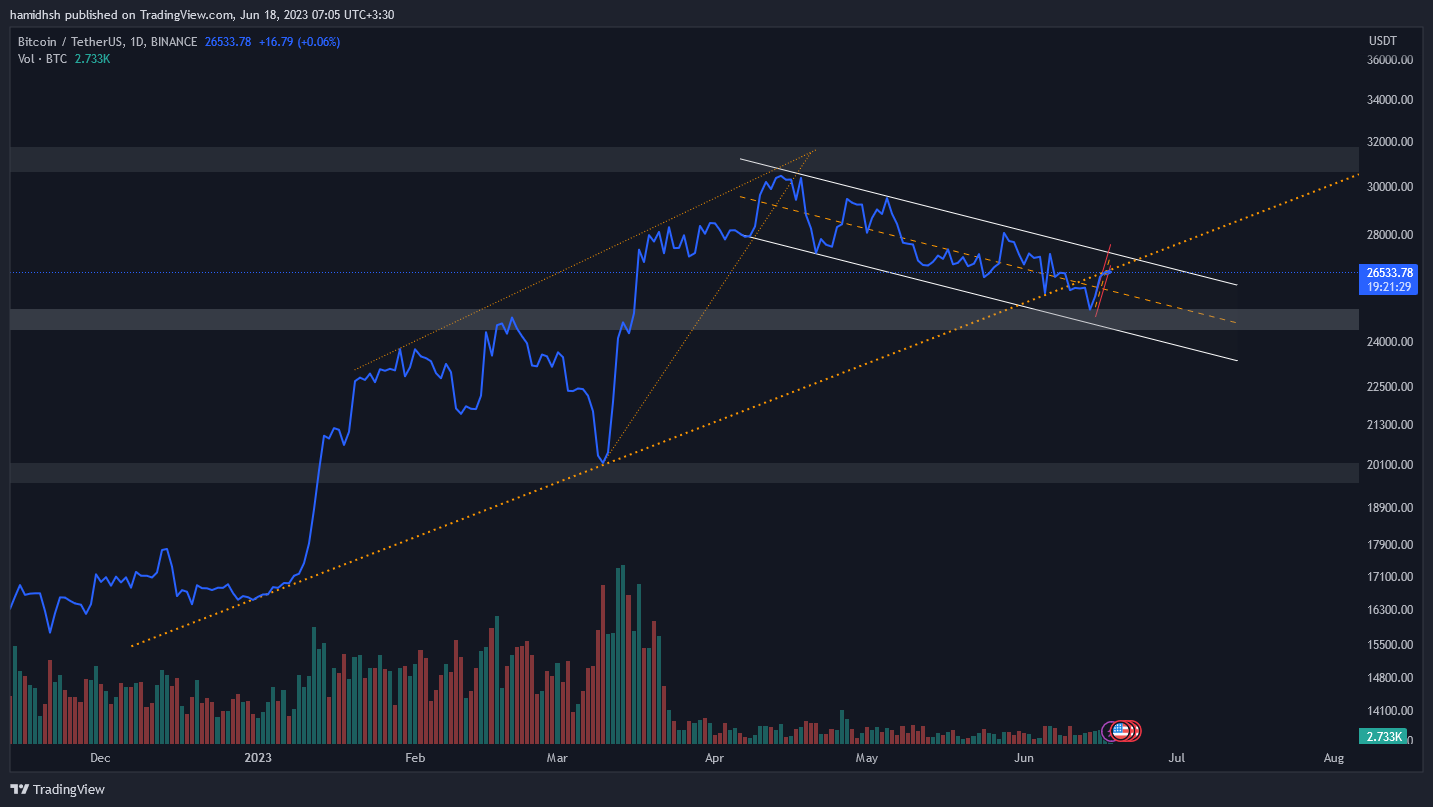1433x807 pixels.
Task: Click the 19:21:29 bar countdown label
Action: point(1389,286)
